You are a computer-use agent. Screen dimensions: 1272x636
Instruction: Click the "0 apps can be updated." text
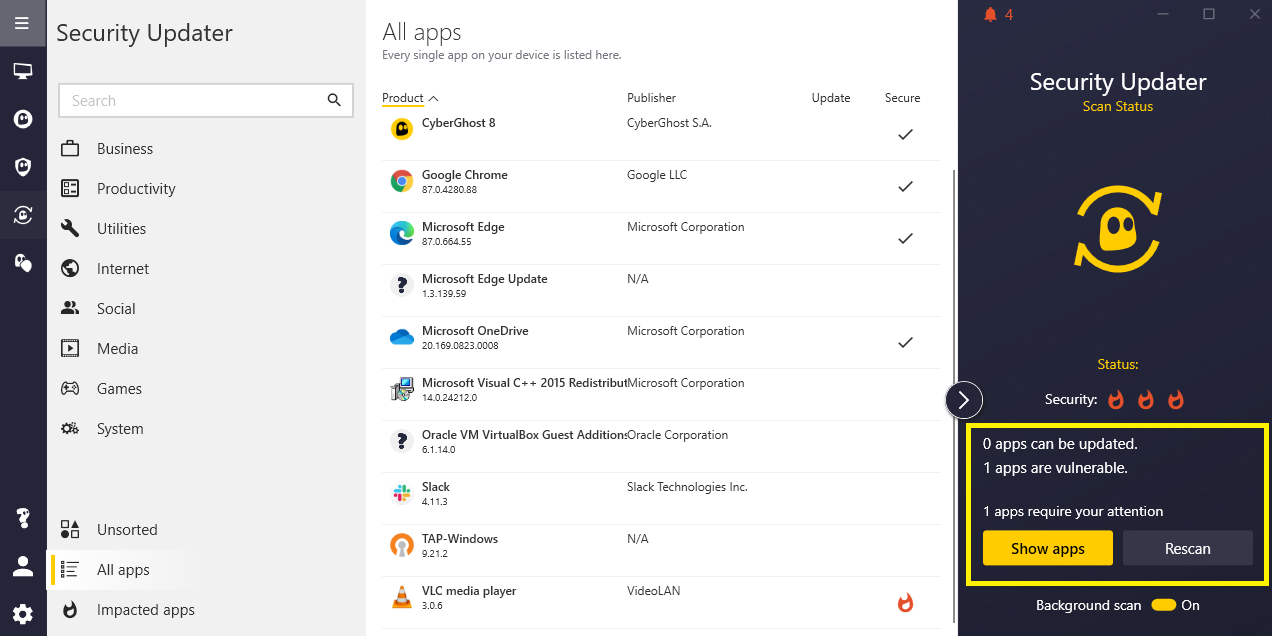[x=1060, y=444]
